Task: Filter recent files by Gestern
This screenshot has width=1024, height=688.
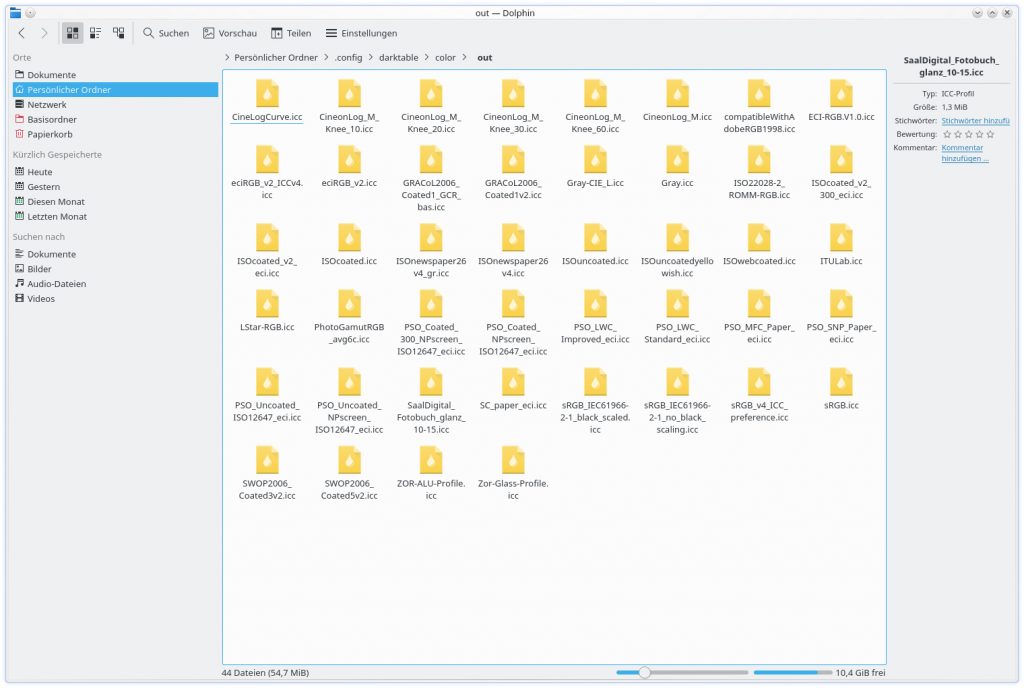Action: pyautogui.click(x=43, y=187)
